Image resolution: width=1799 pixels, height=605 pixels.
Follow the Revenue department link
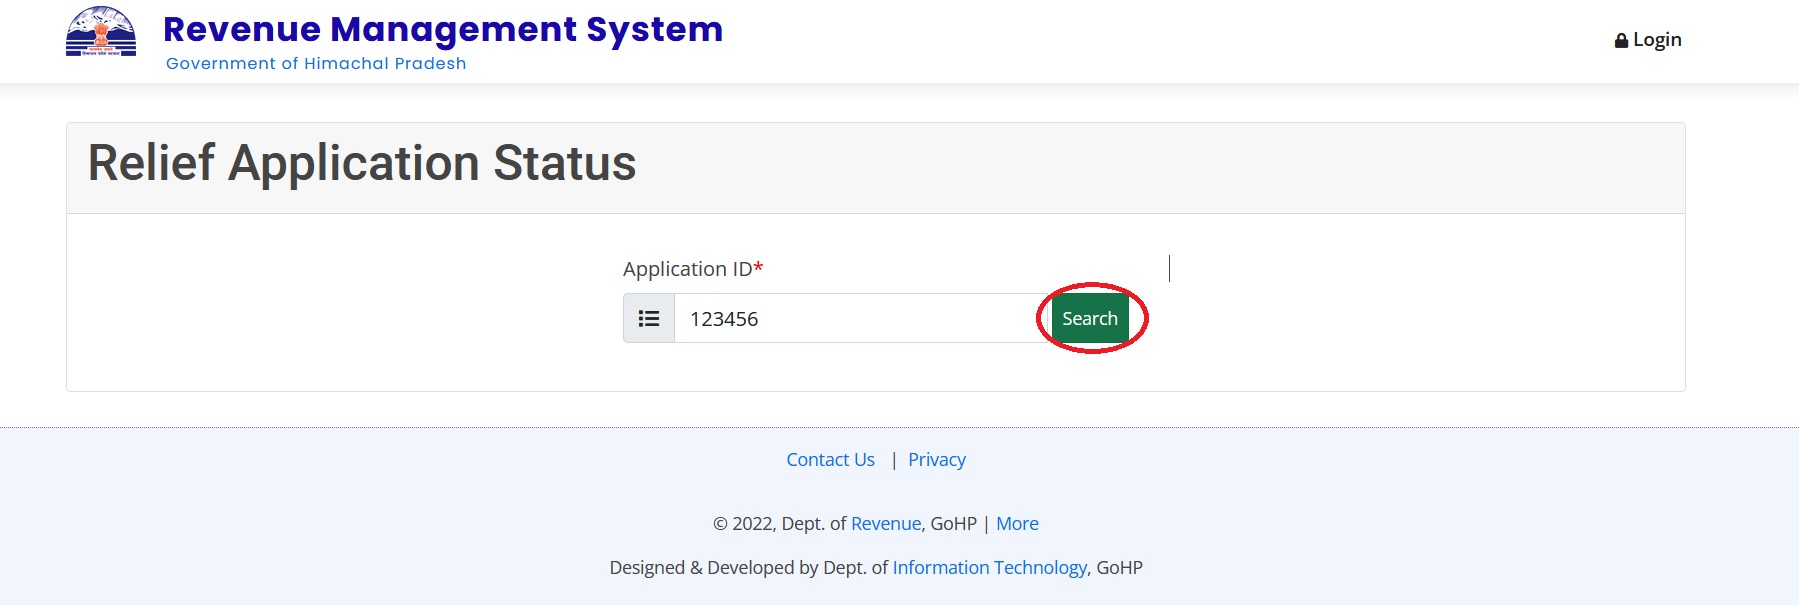coord(885,524)
